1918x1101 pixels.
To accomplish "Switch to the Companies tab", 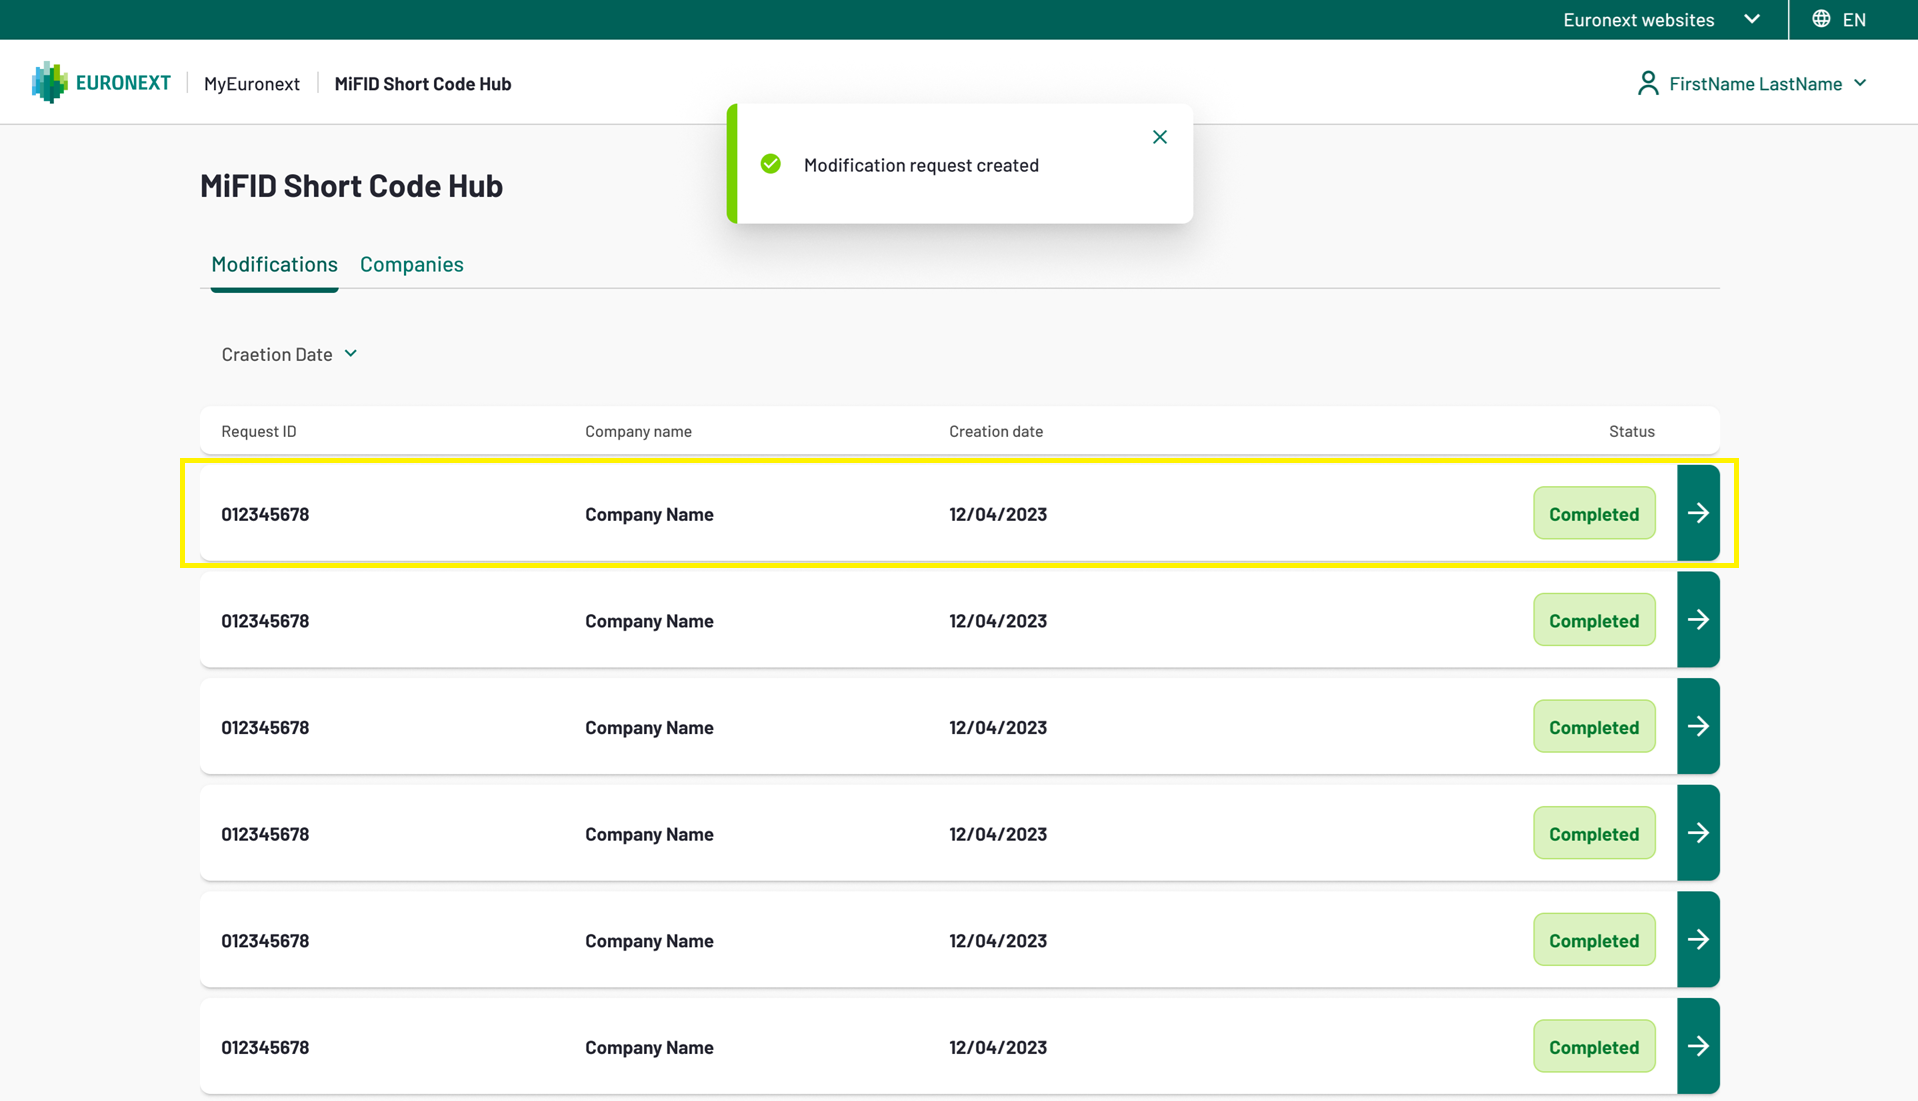I will click(411, 264).
